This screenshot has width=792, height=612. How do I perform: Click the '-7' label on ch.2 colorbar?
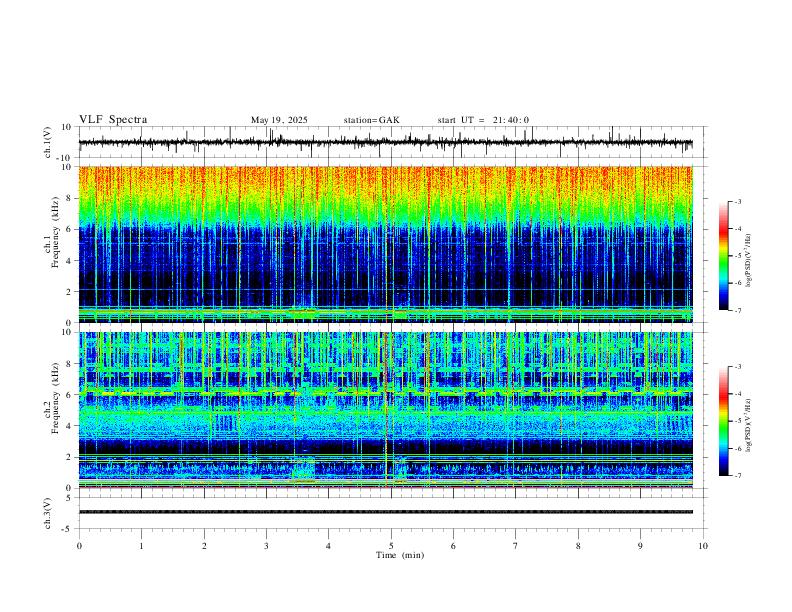pyautogui.click(x=737, y=475)
